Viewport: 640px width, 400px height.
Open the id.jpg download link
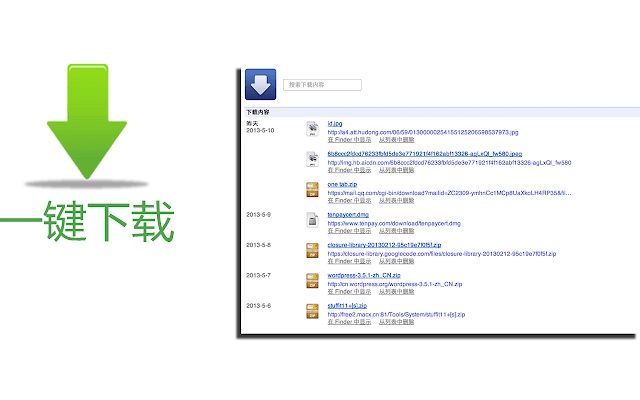tap(335, 124)
